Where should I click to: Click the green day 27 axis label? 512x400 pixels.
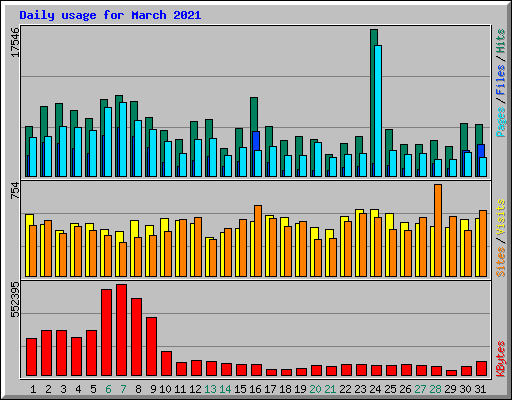pos(420,389)
